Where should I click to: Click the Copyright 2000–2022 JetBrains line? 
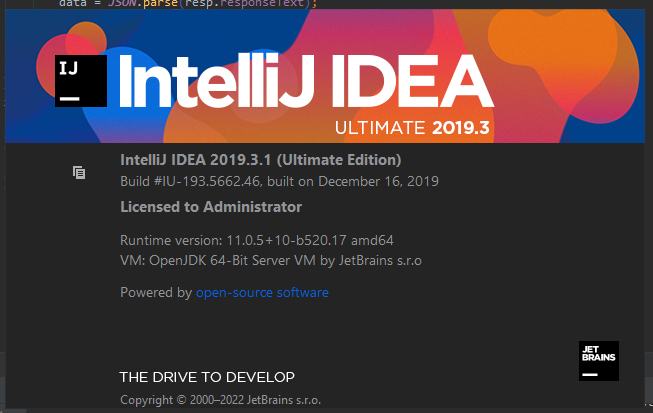pos(220,400)
